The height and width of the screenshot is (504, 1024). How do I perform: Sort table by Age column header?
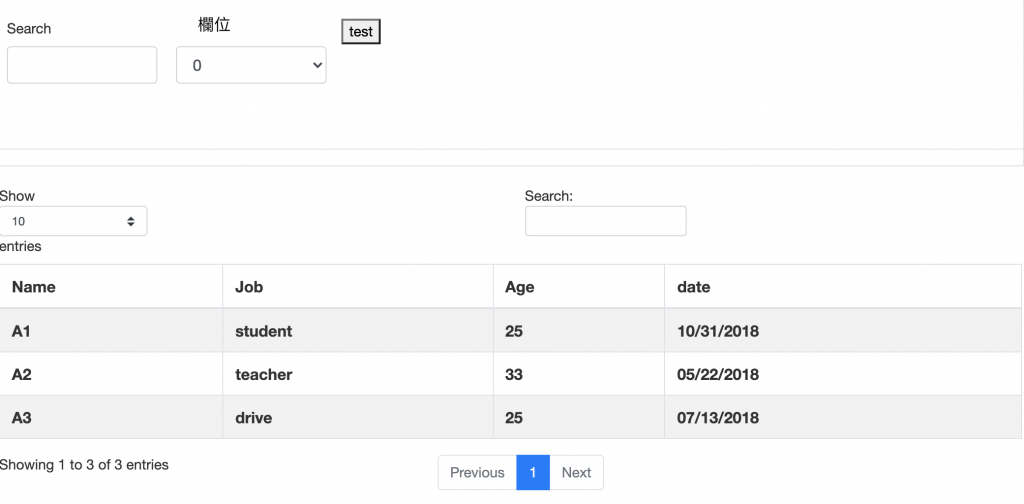click(x=520, y=287)
